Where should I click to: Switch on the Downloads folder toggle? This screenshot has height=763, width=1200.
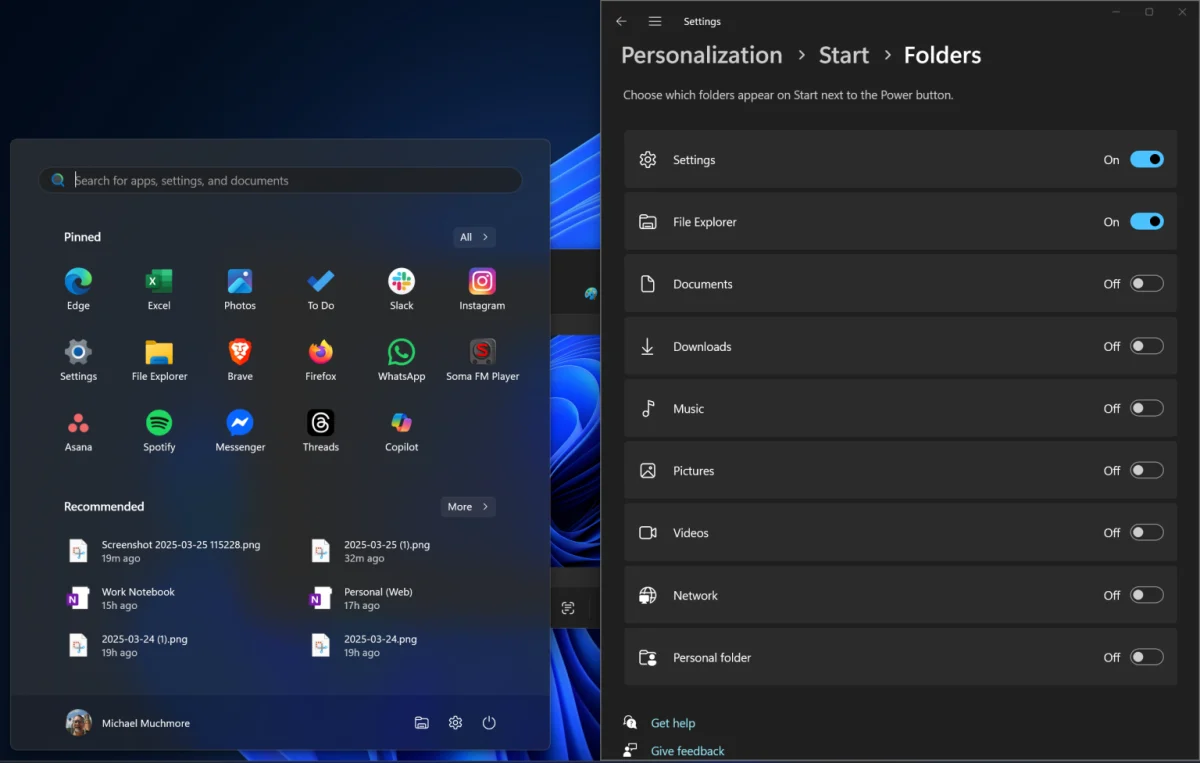coord(1146,346)
